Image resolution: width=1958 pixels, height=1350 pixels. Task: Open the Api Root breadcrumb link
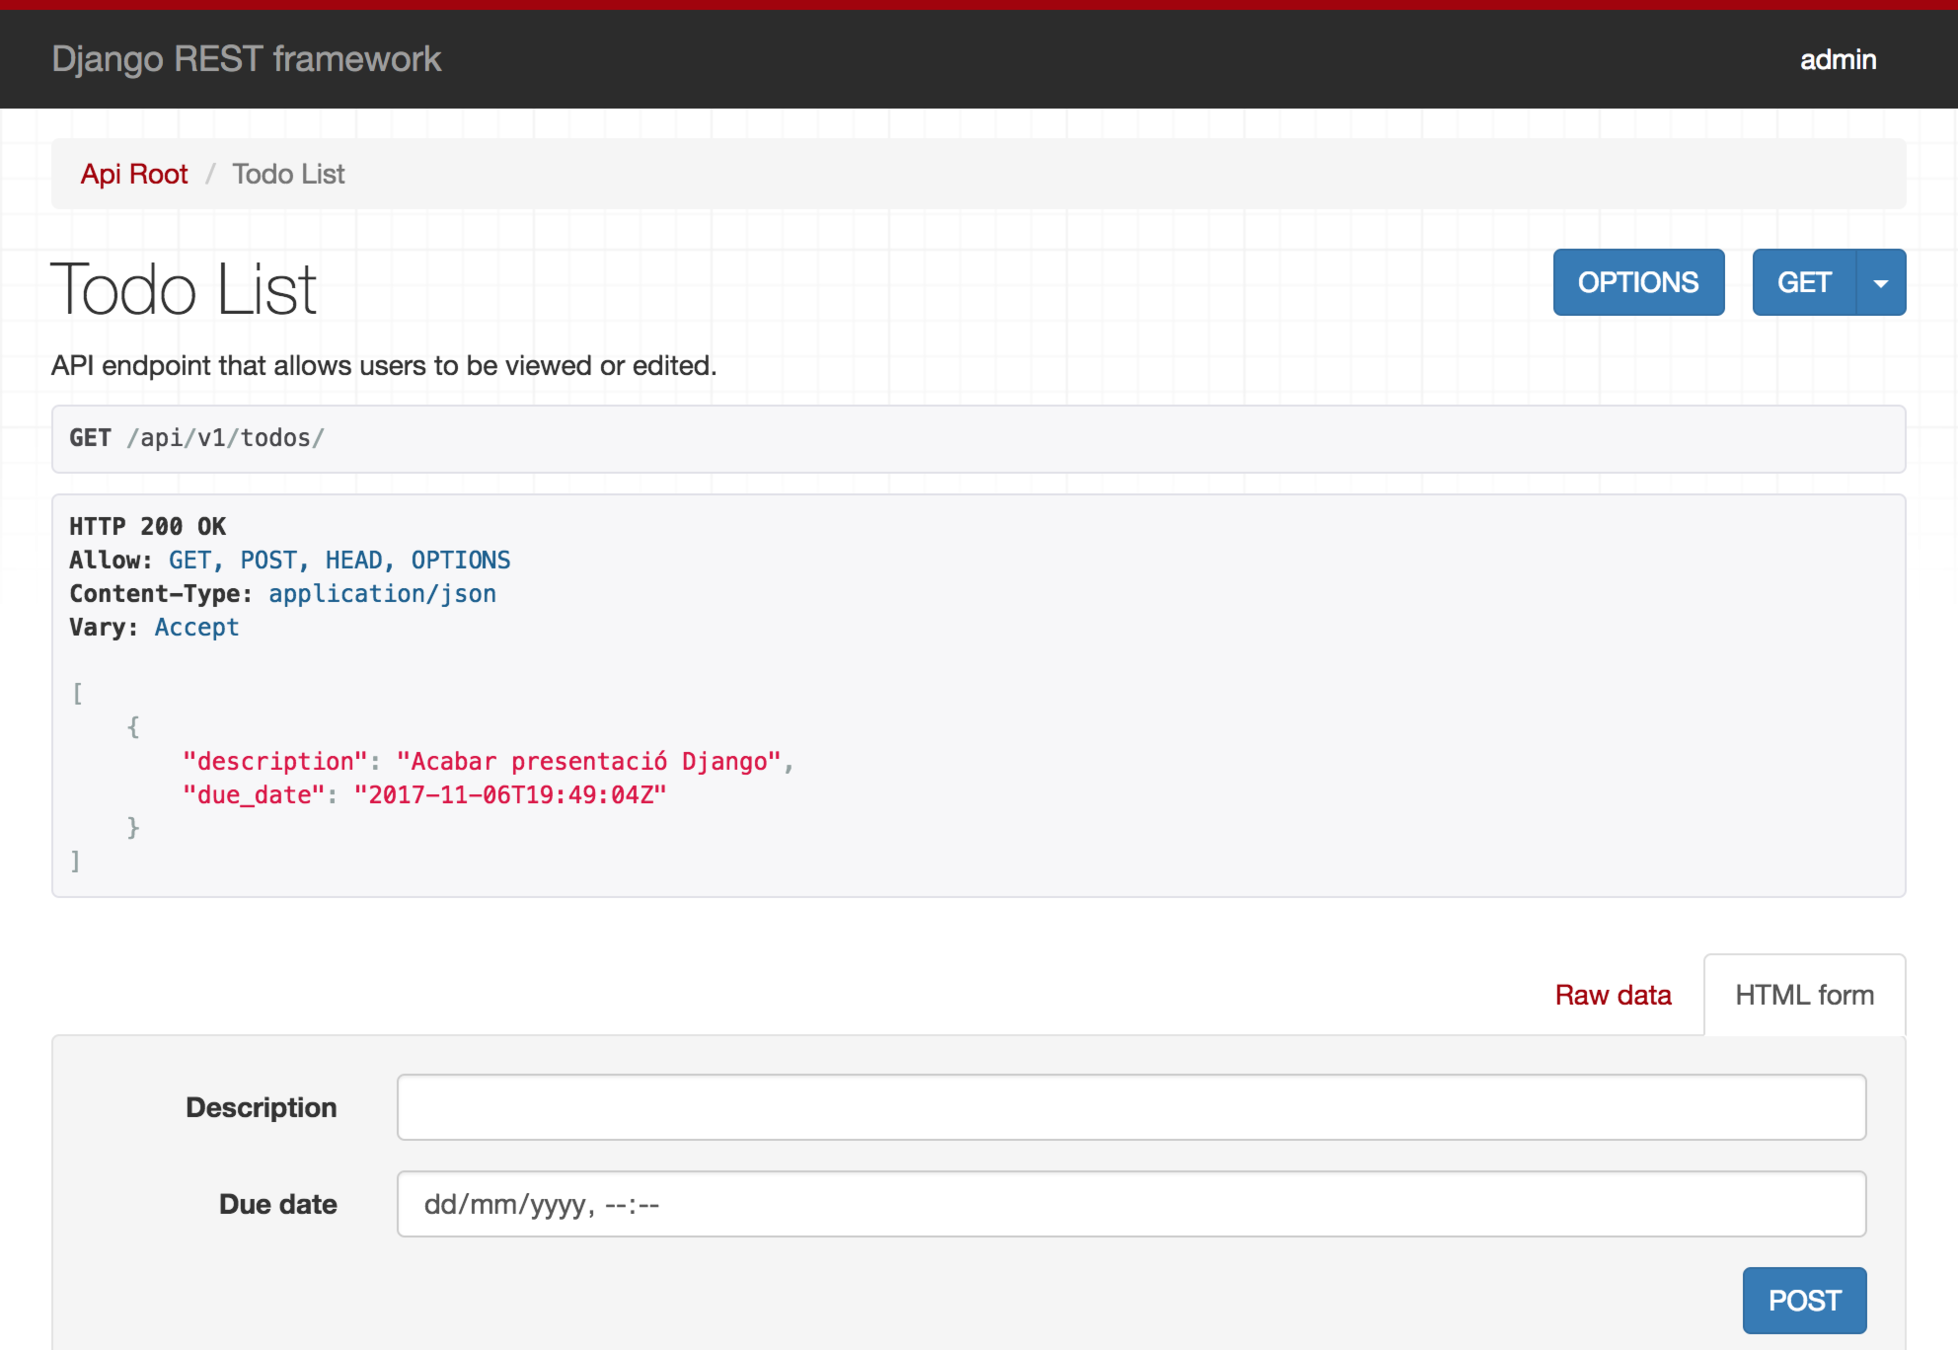[134, 174]
